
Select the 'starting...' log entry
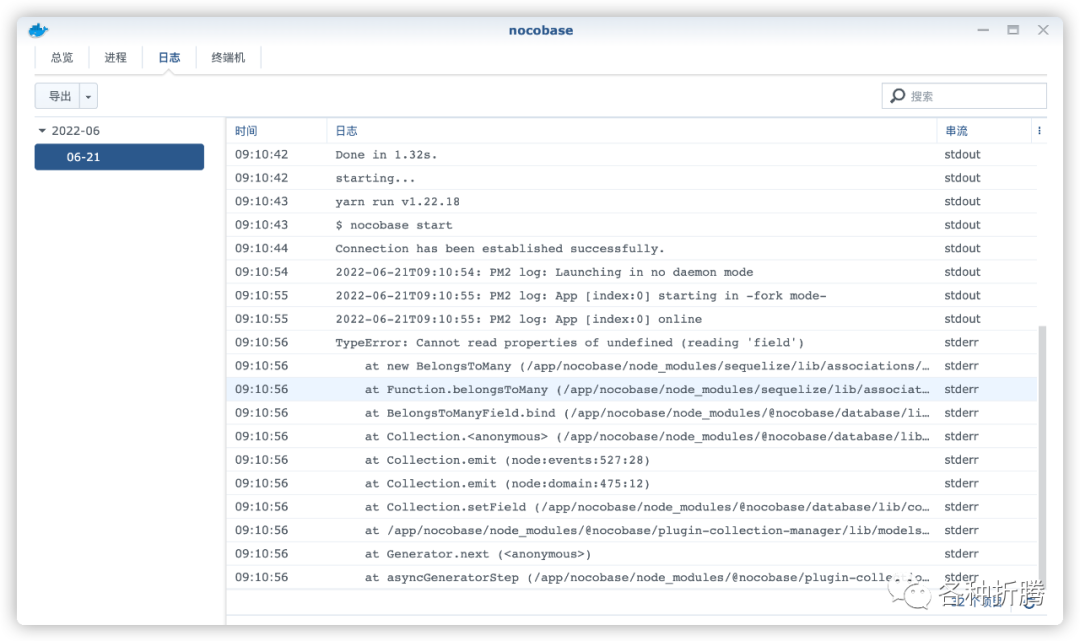[x=632, y=178]
